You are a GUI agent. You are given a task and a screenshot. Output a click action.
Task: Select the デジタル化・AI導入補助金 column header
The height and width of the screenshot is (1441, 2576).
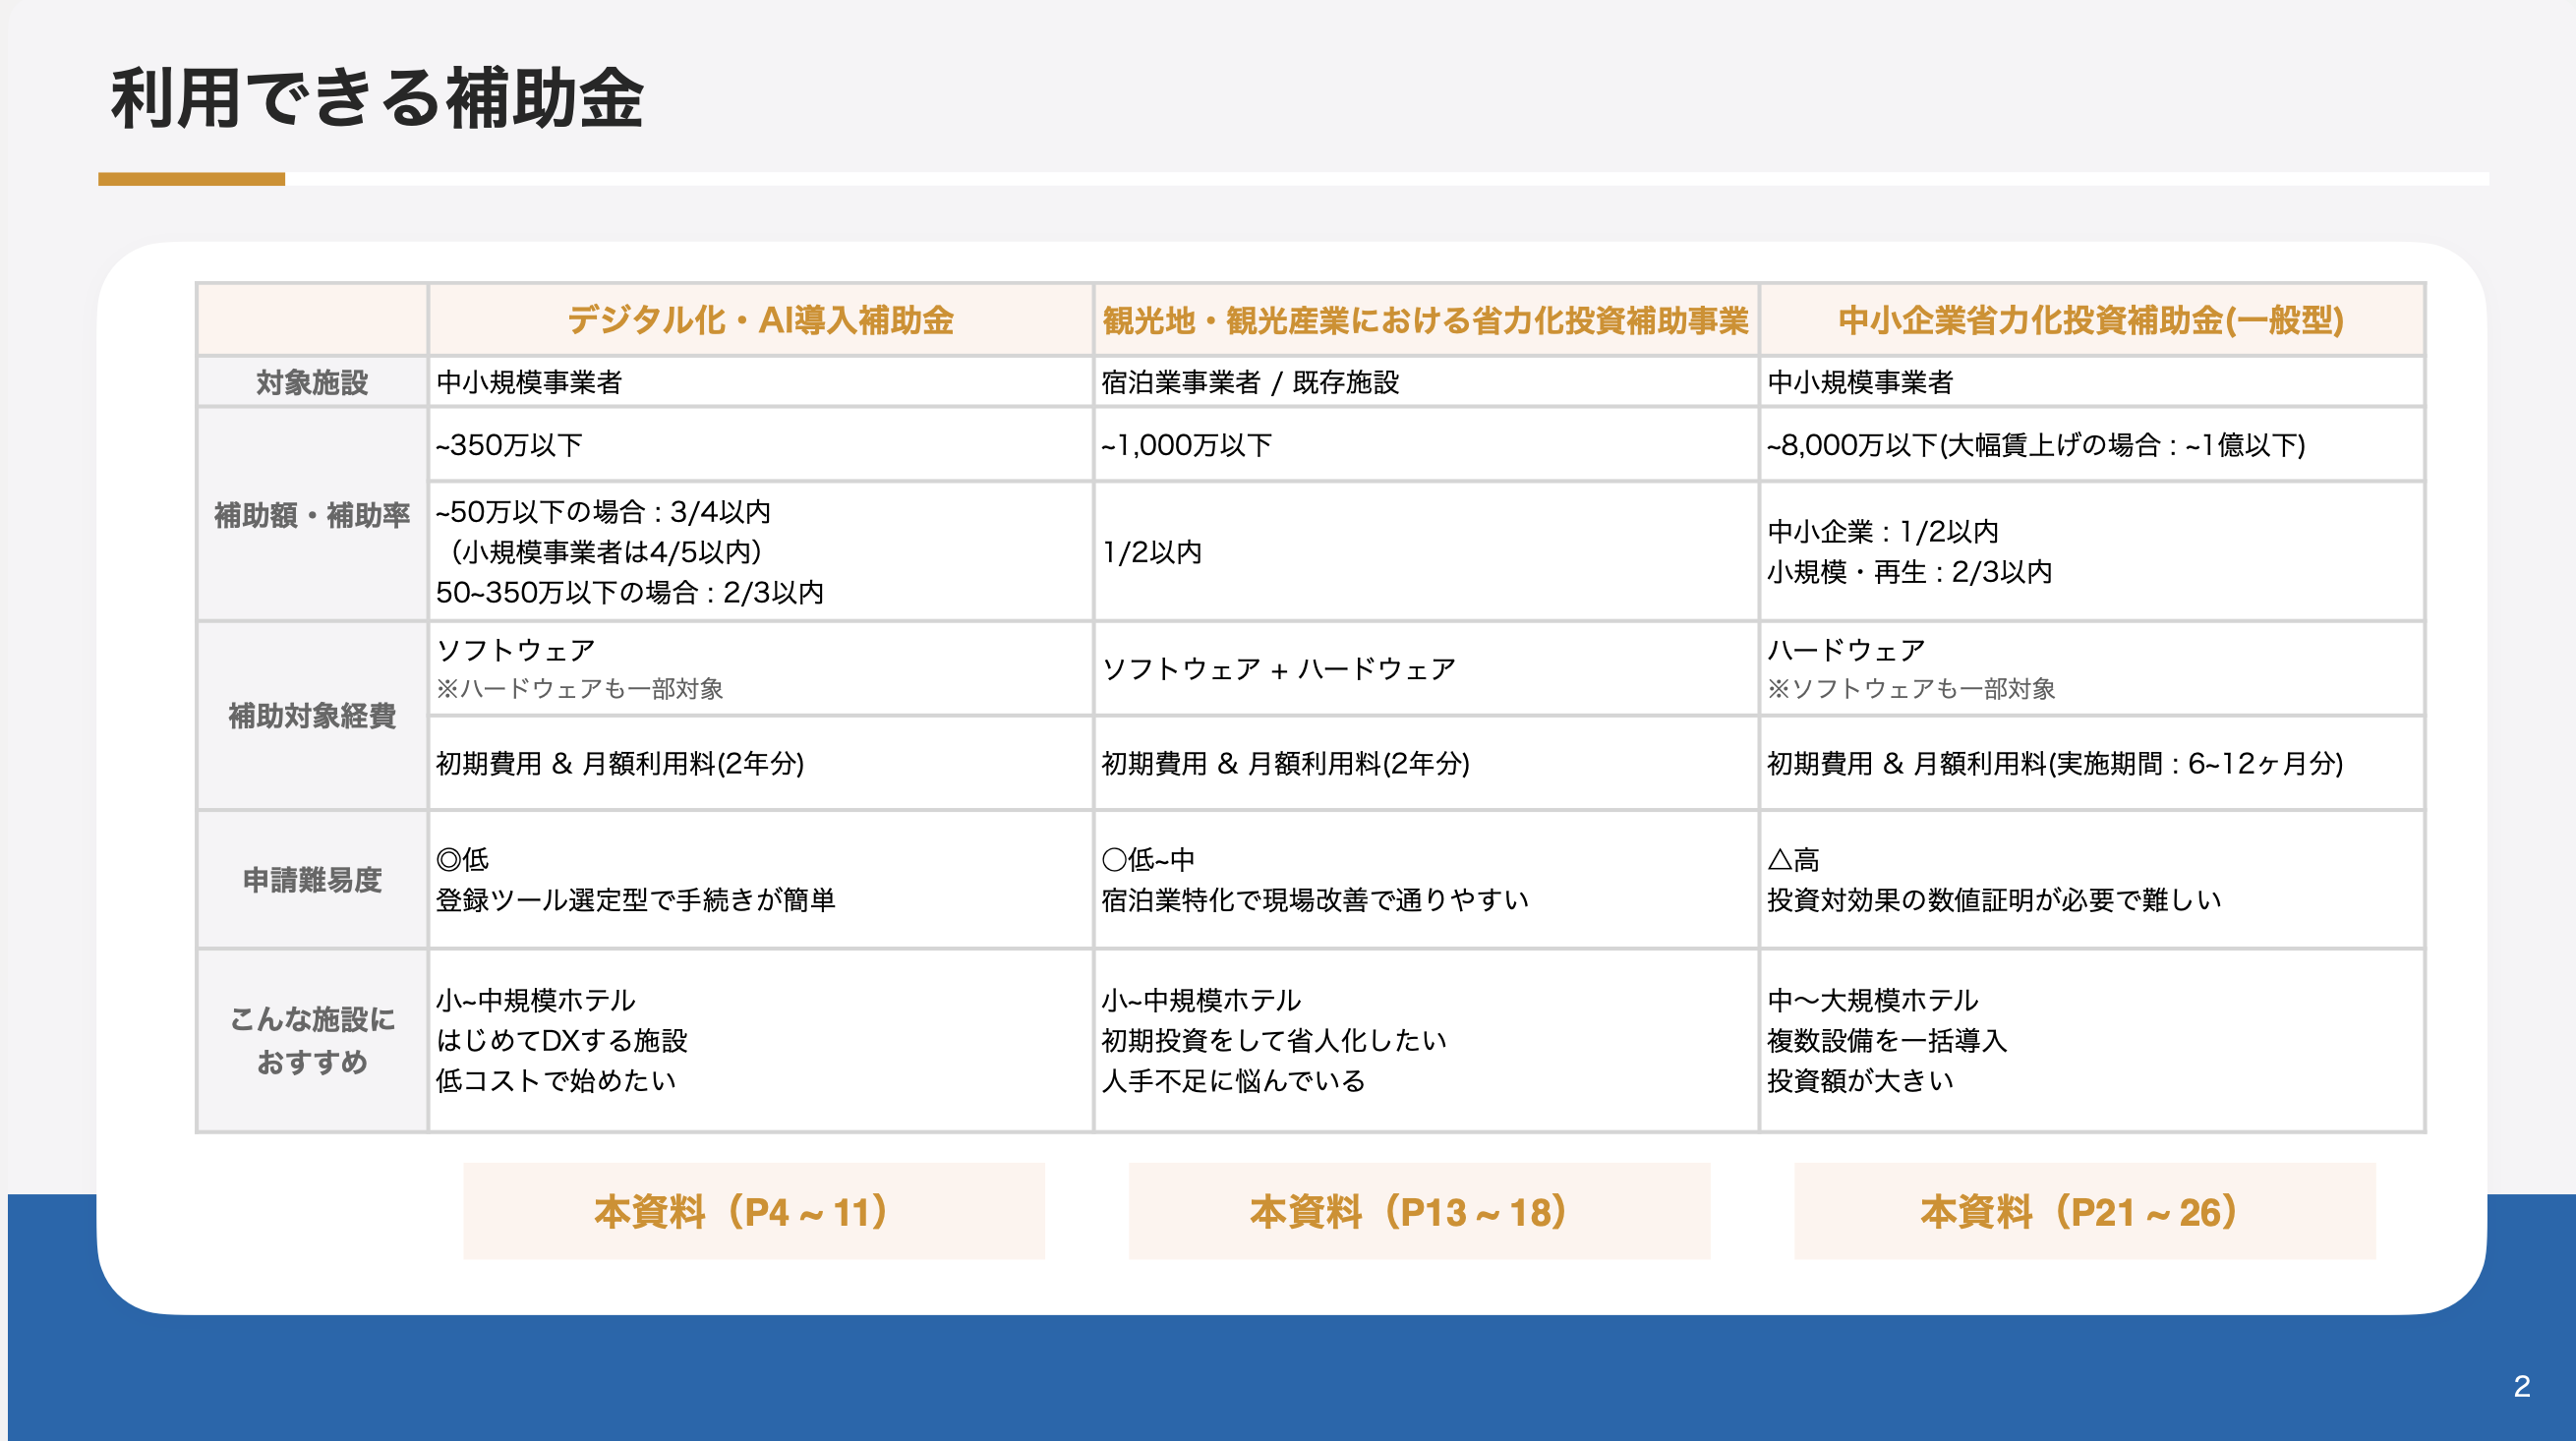(x=760, y=320)
